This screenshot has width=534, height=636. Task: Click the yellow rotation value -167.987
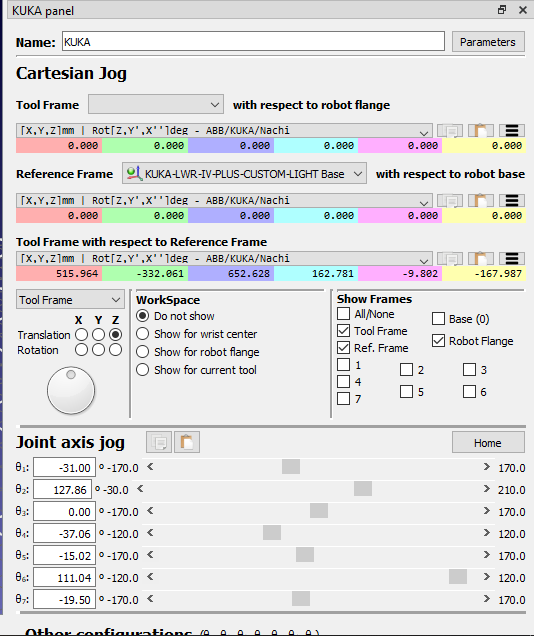coord(484,274)
